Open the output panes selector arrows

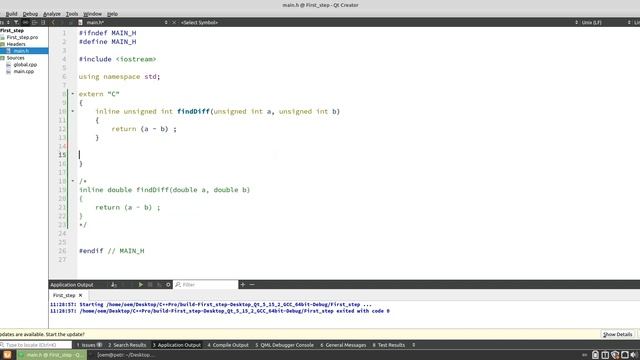click(413, 345)
